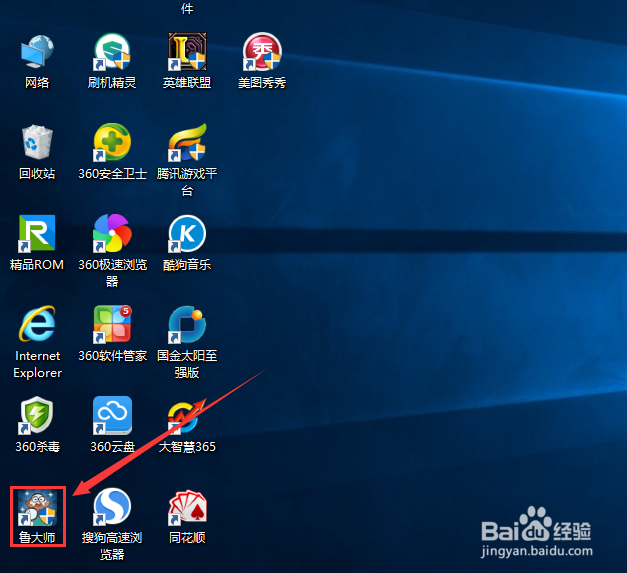Click the 鲁大师 shortcut icon
Screen dimensions: 627x573
[37, 507]
